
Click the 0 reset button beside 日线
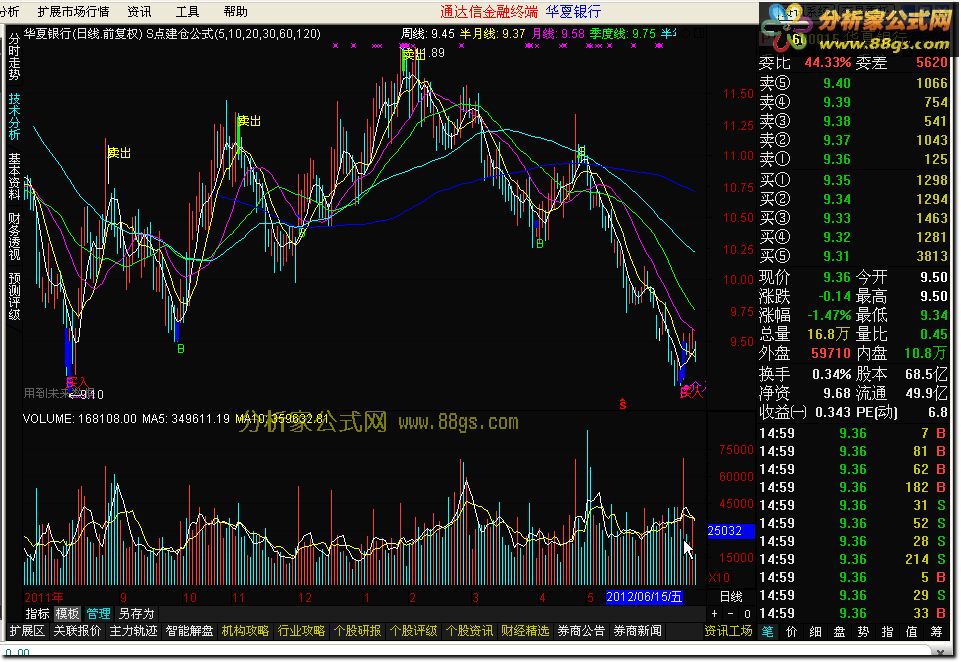746,614
